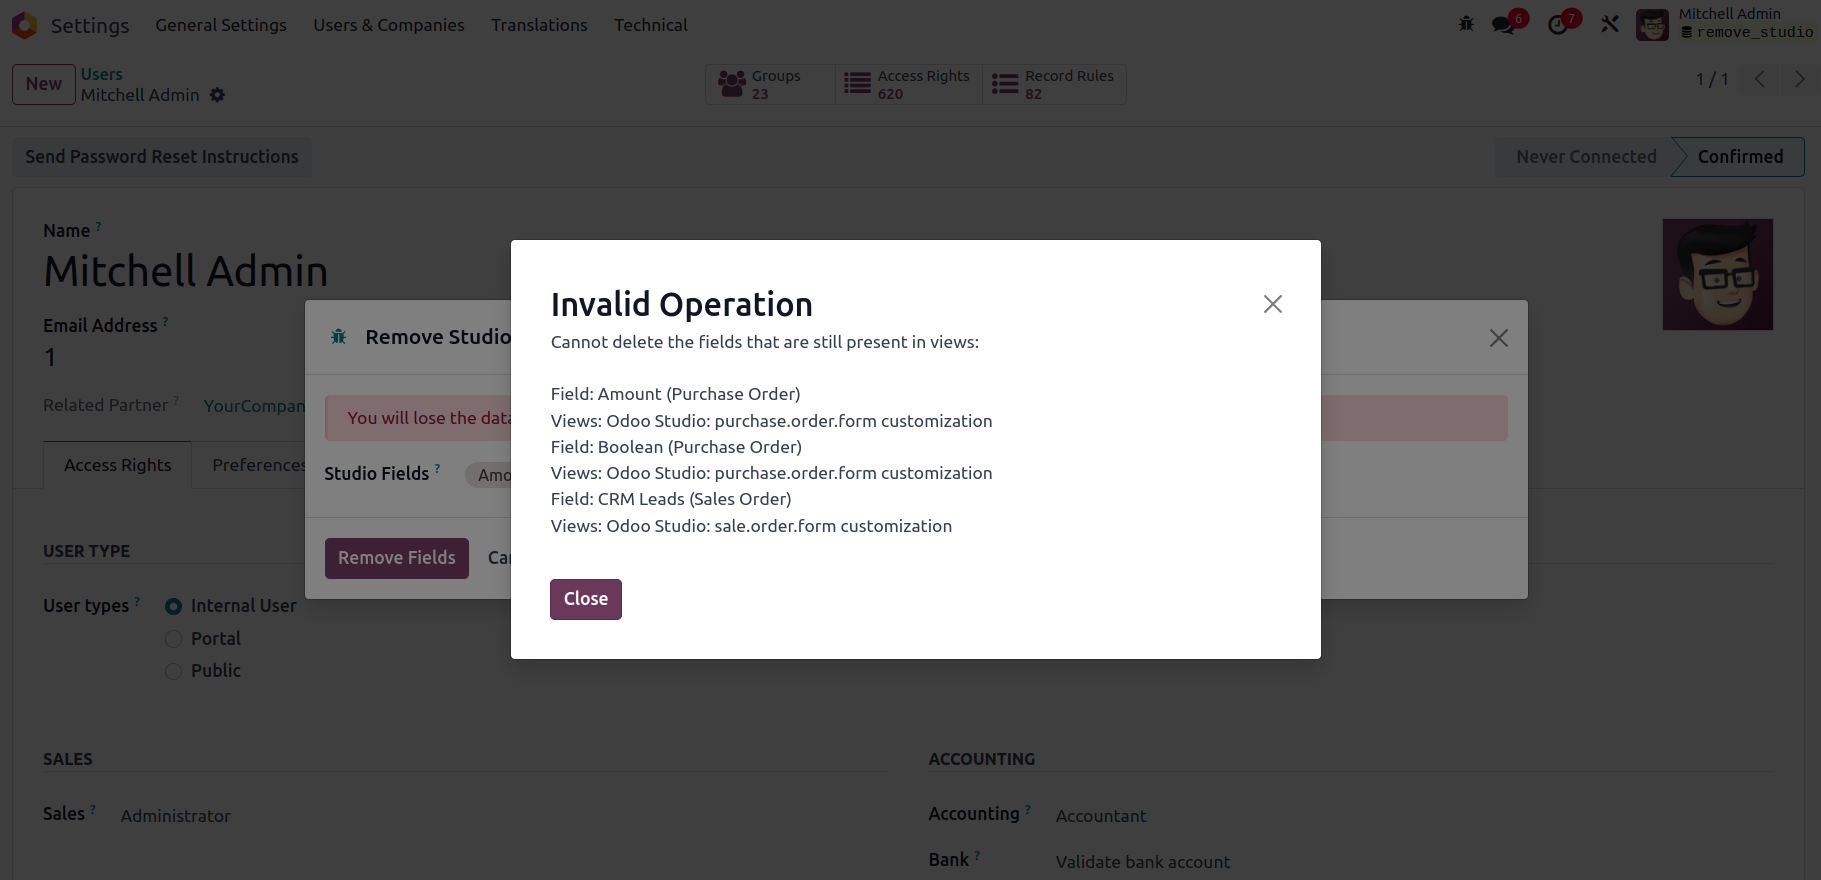Viewport: 1821px width, 880px height.
Task: Click the Remove Fields button
Action: tap(396, 558)
